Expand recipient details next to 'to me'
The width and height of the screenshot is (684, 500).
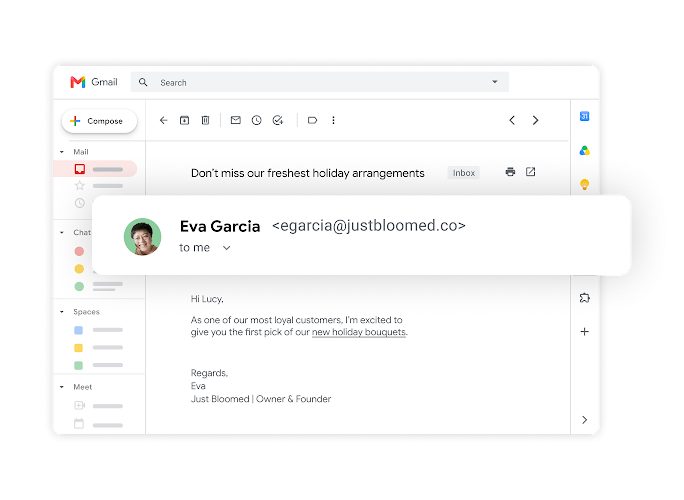click(x=226, y=248)
